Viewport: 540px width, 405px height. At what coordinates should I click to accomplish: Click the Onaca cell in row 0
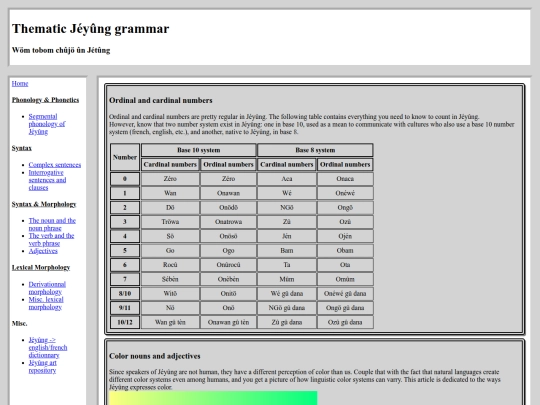pyautogui.click(x=345, y=179)
